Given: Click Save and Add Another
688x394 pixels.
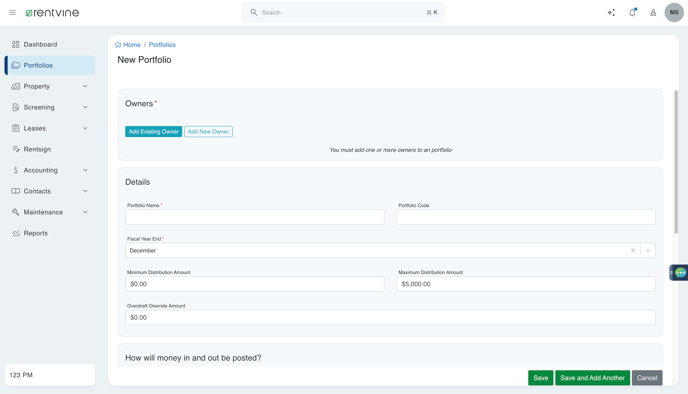Looking at the screenshot, I should click(592, 378).
